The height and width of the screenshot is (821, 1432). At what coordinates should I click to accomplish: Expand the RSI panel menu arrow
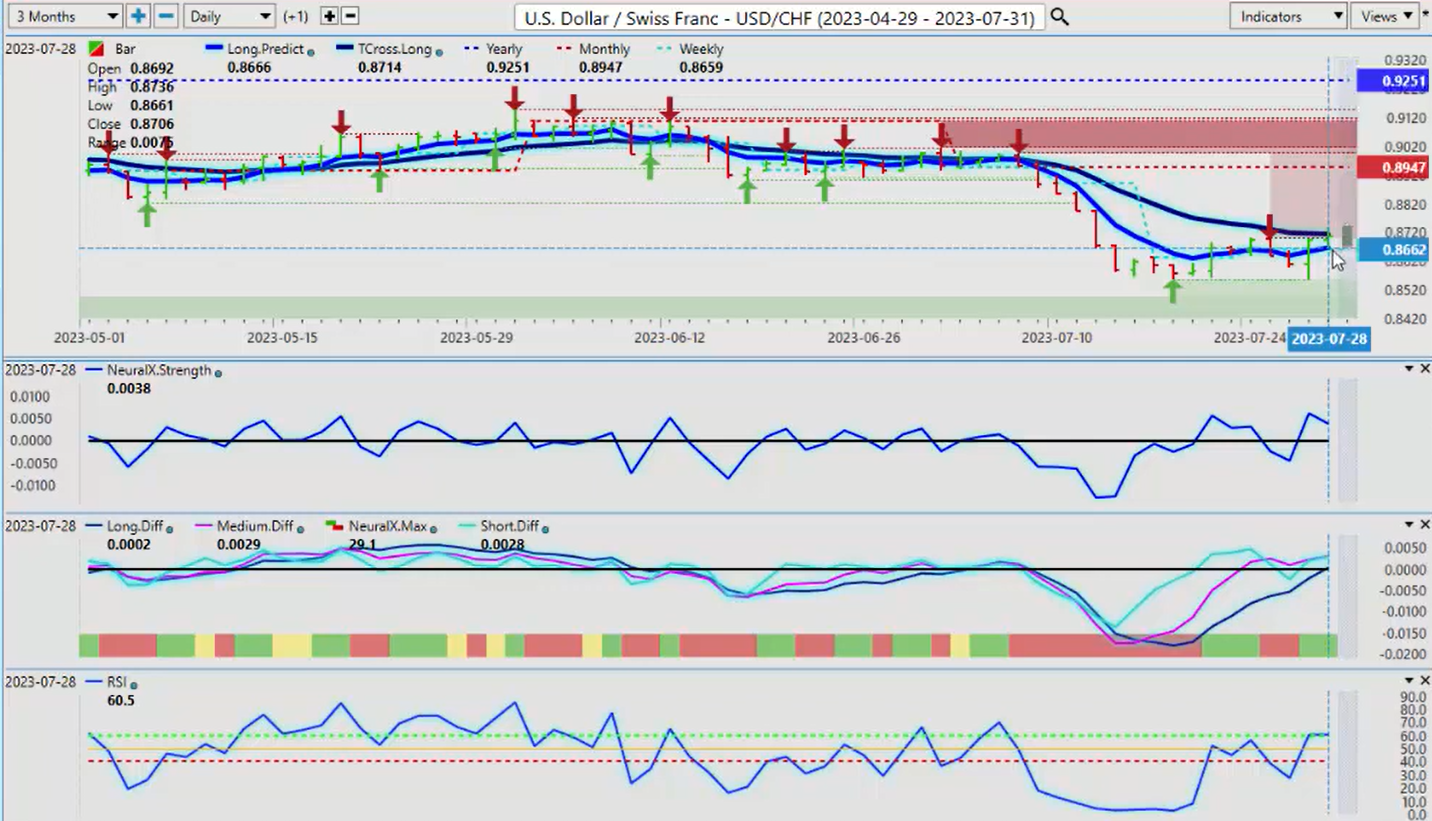click(1410, 681)
